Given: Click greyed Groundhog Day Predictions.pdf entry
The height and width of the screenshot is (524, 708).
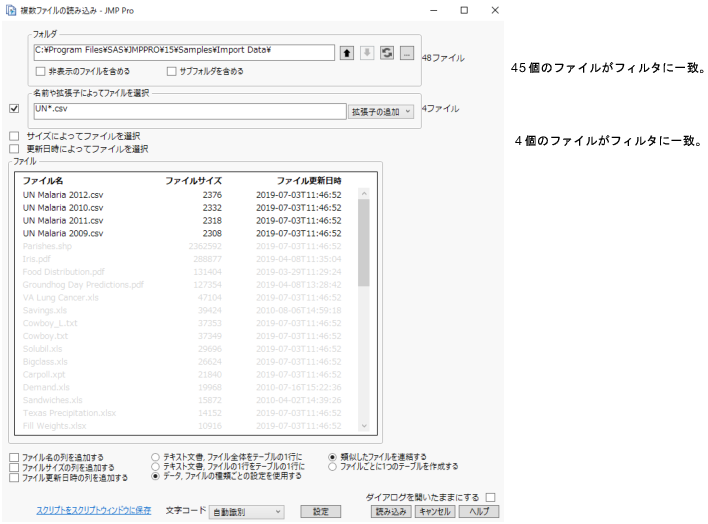Looking at the screenshot, I should (x=83, y=285).
